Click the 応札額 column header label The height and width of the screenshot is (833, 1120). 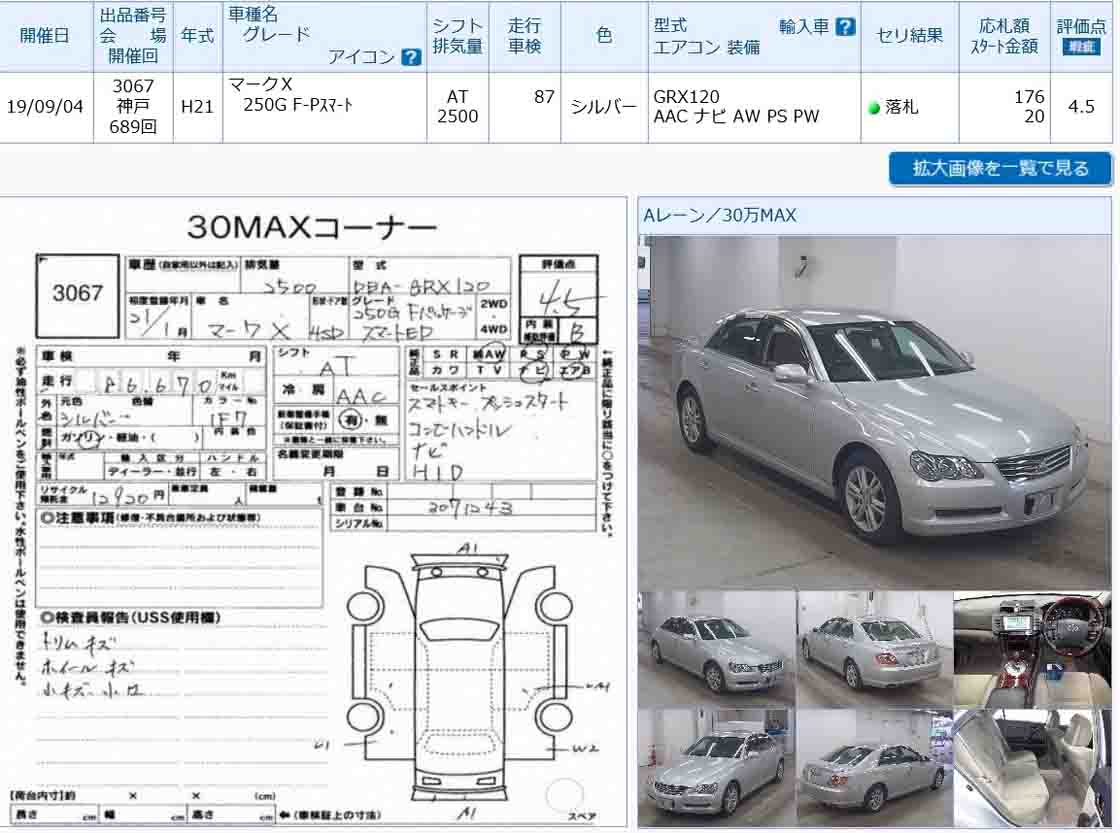1004,26
